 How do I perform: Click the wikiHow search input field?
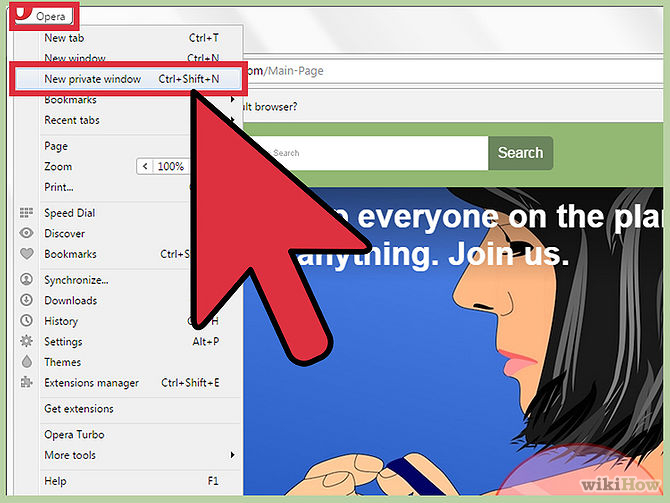(375, 153)
